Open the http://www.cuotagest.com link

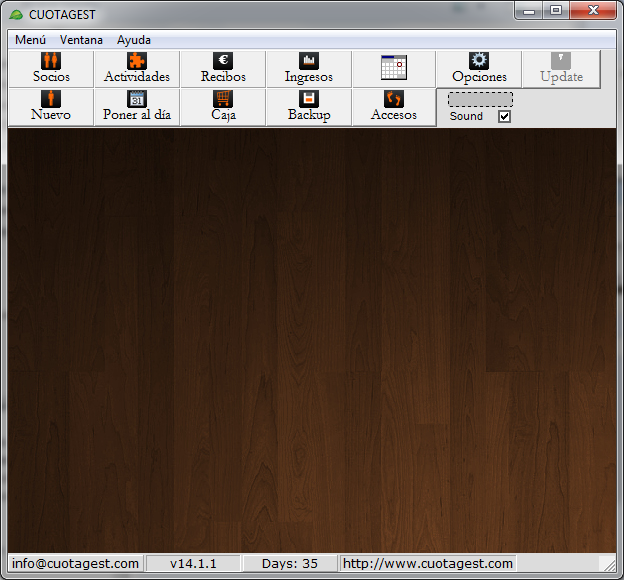pos(428,563)
